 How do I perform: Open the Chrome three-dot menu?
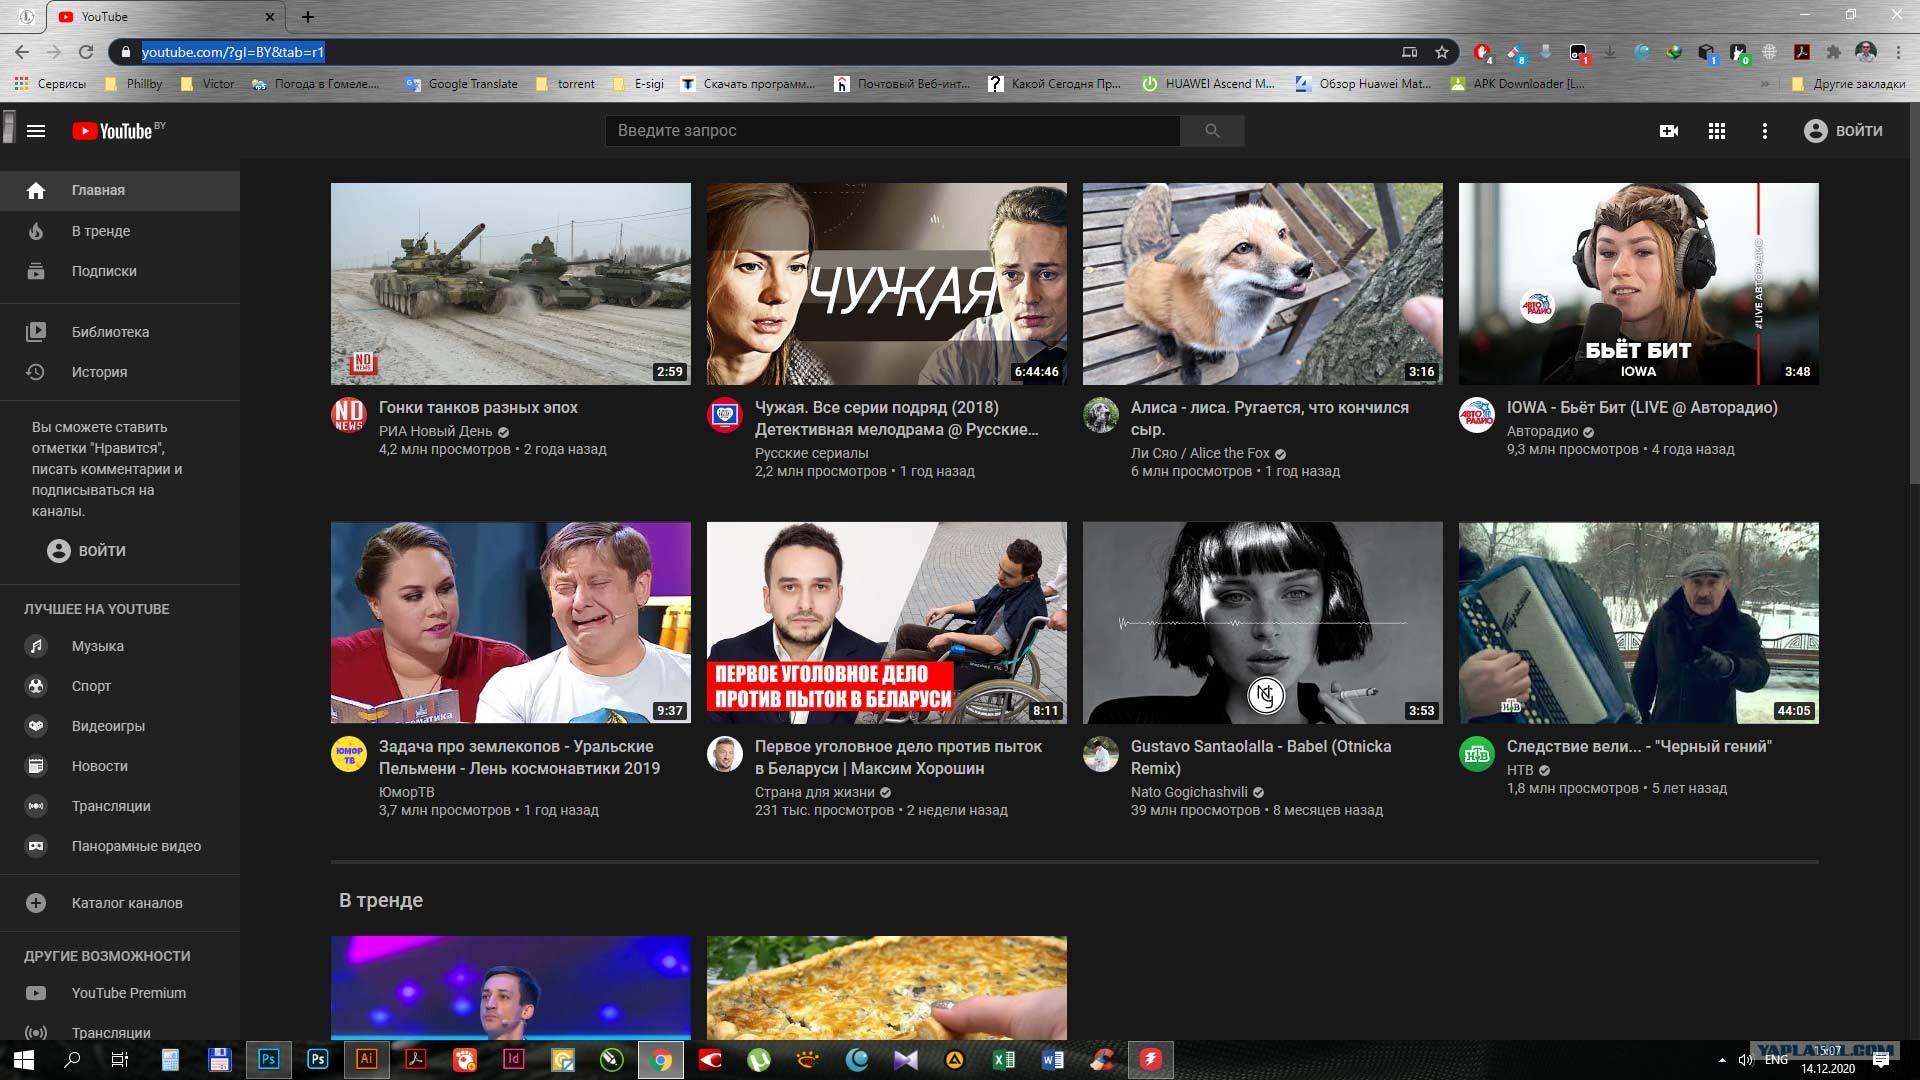pyautogui.click(x=1898, y=52)
